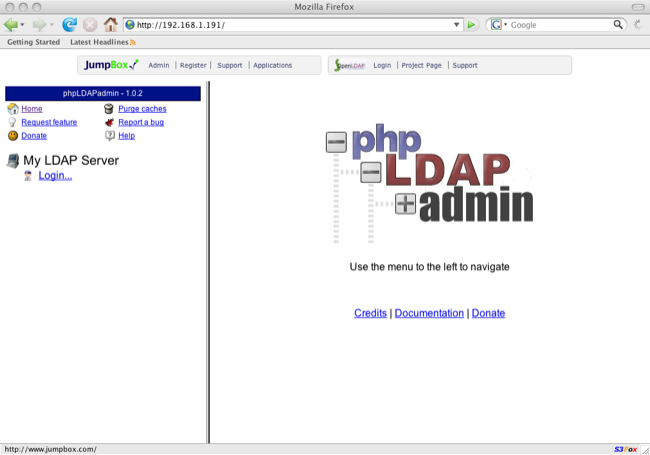Click the light bulb Request feature icon
This screenshot has width=650, height=455.
[12, 122]
